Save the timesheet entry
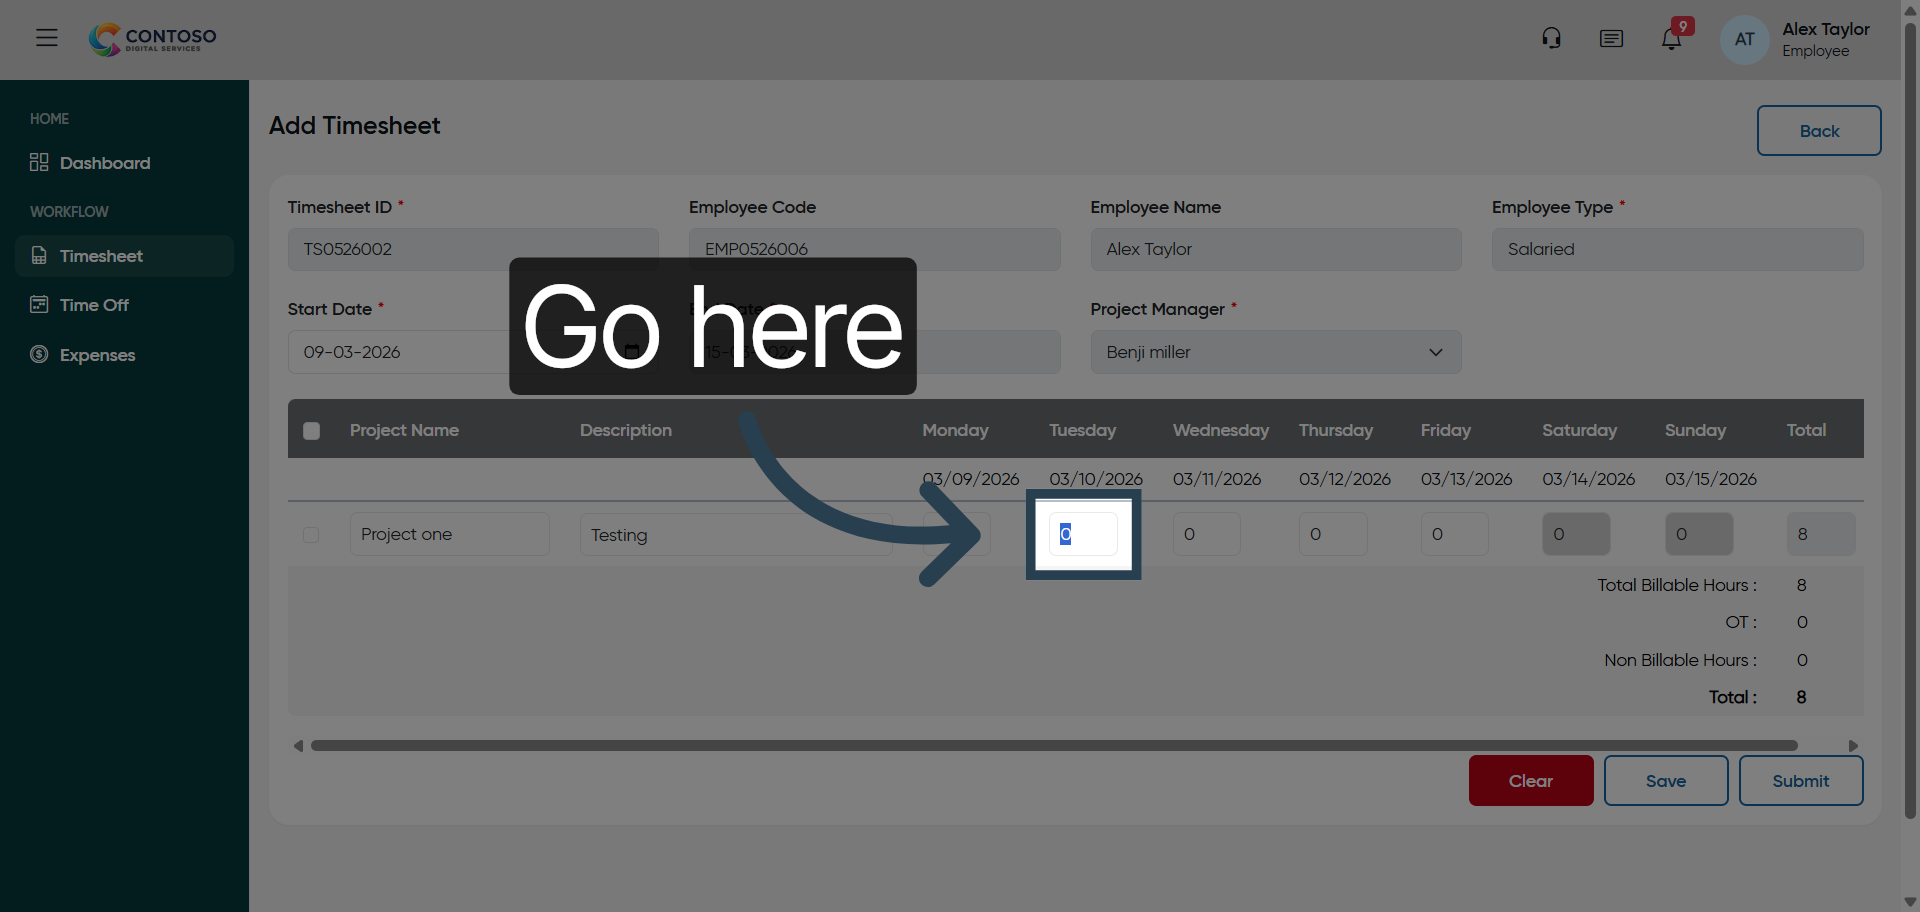 point(1665,781)
